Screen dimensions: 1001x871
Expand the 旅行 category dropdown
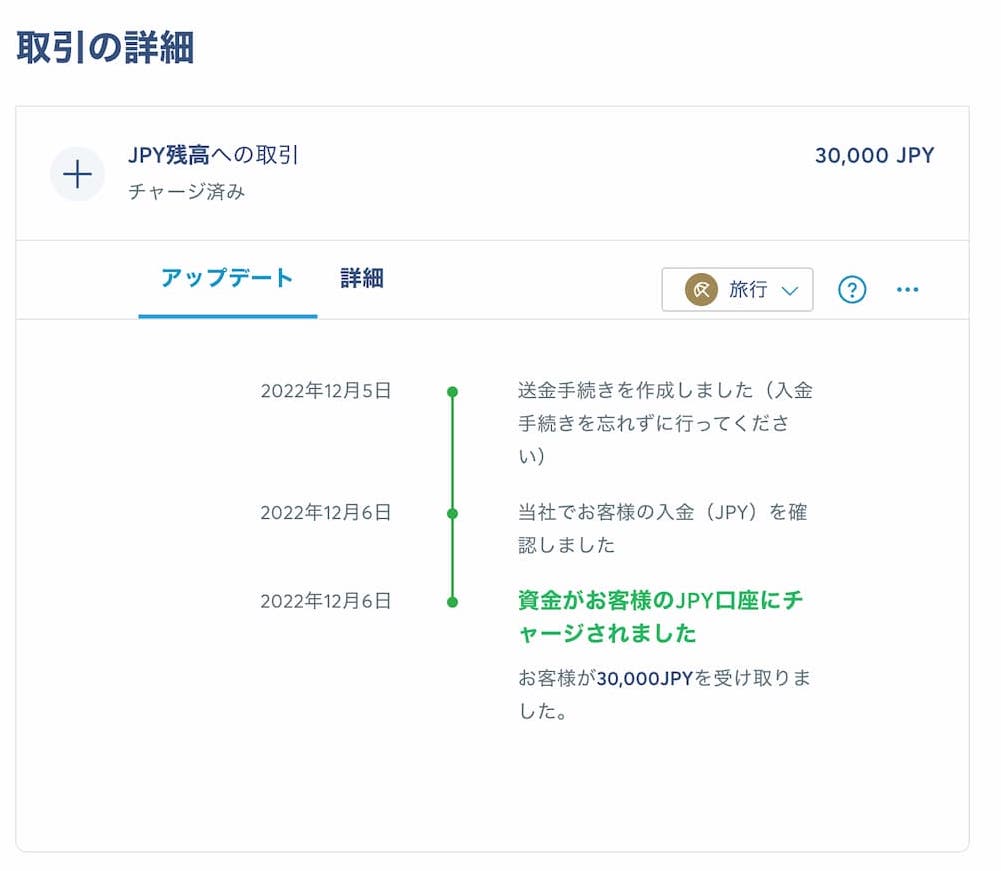[x=737, y=290]
